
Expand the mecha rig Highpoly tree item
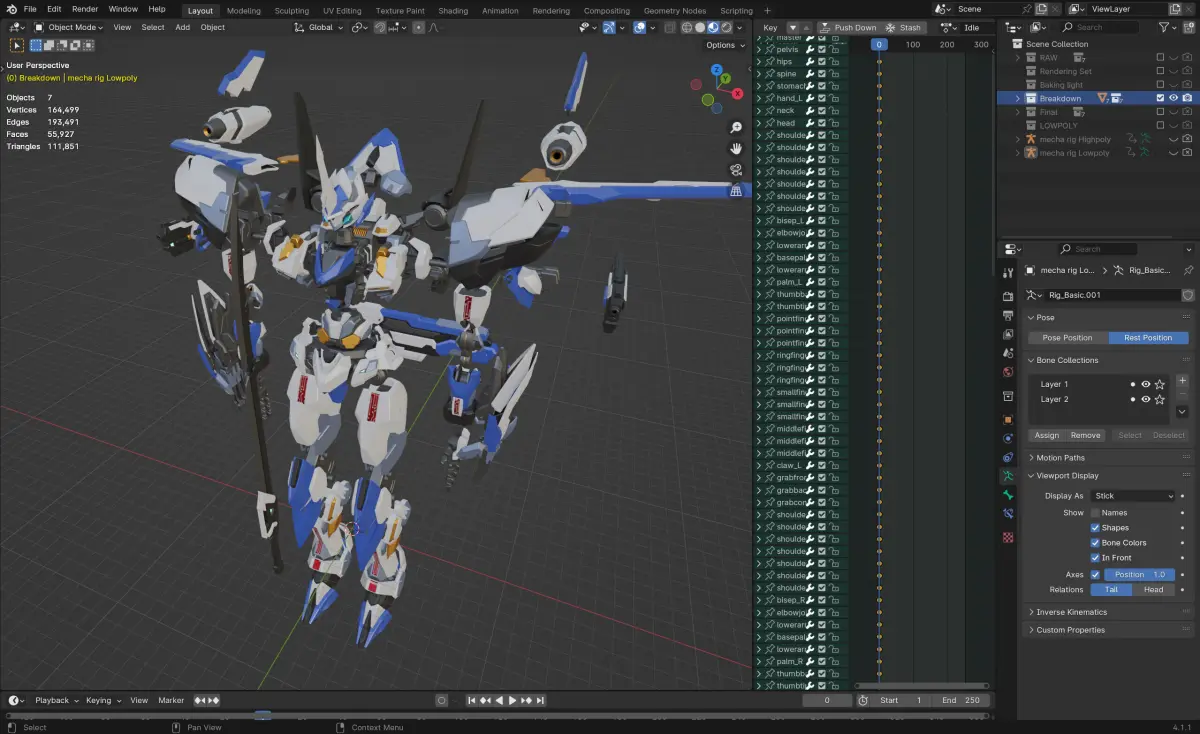[x=1018, y=139]
